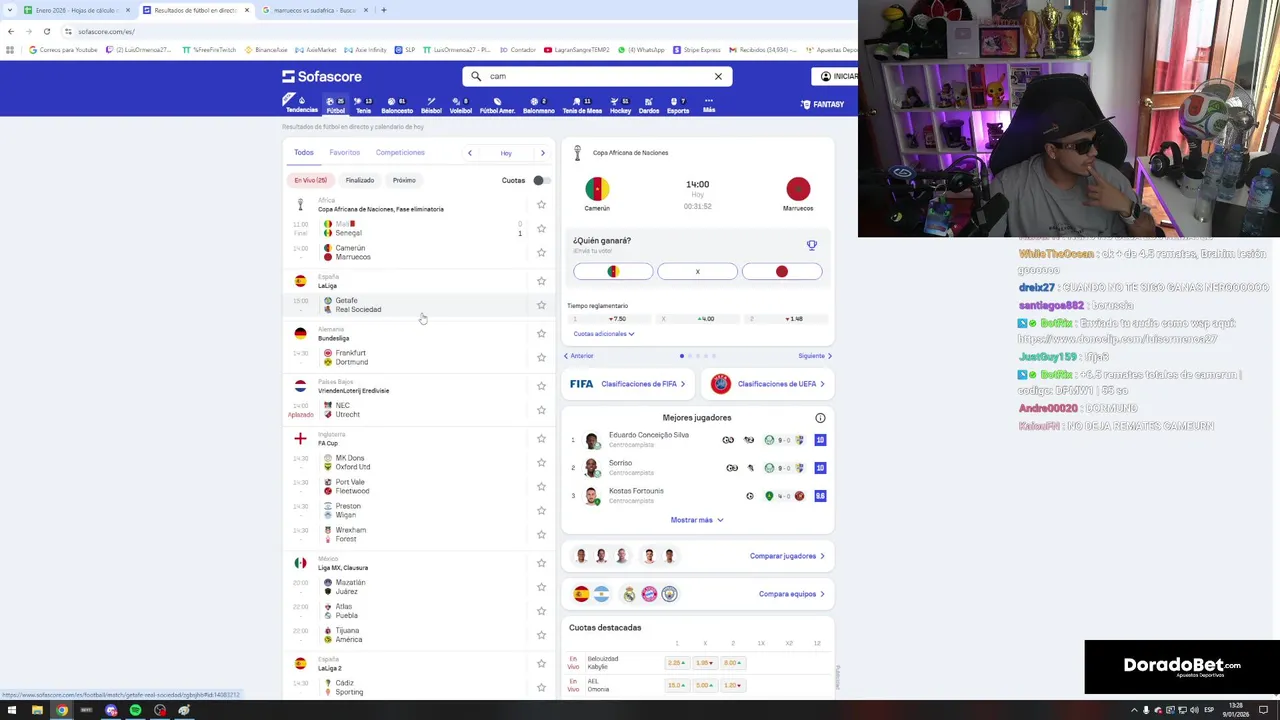Open the Sofascore home logo
1280x720 pixels.
322,76
